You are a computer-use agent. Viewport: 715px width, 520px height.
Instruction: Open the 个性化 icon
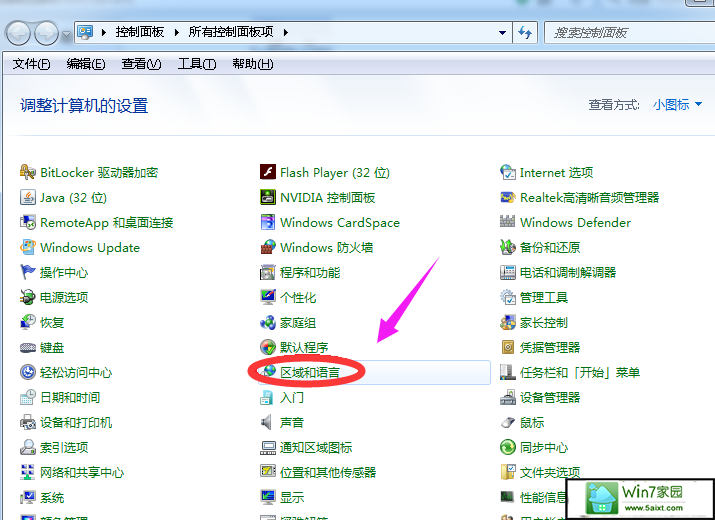tap(268, 297)
